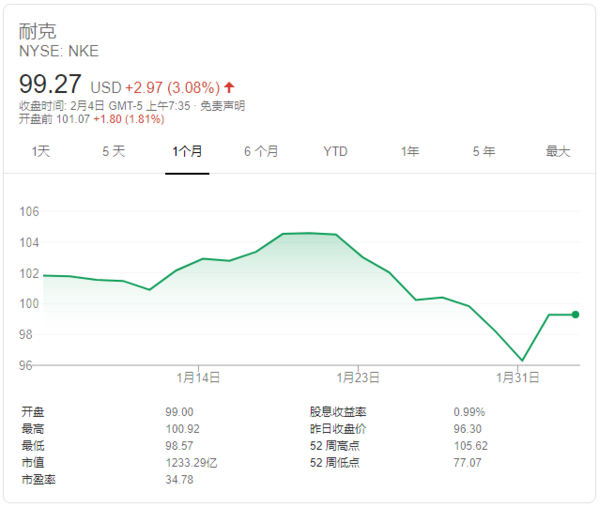Click the green endpoint dot on chart
The height and width of the screenshot is (508, 599).
coord(575,314)
